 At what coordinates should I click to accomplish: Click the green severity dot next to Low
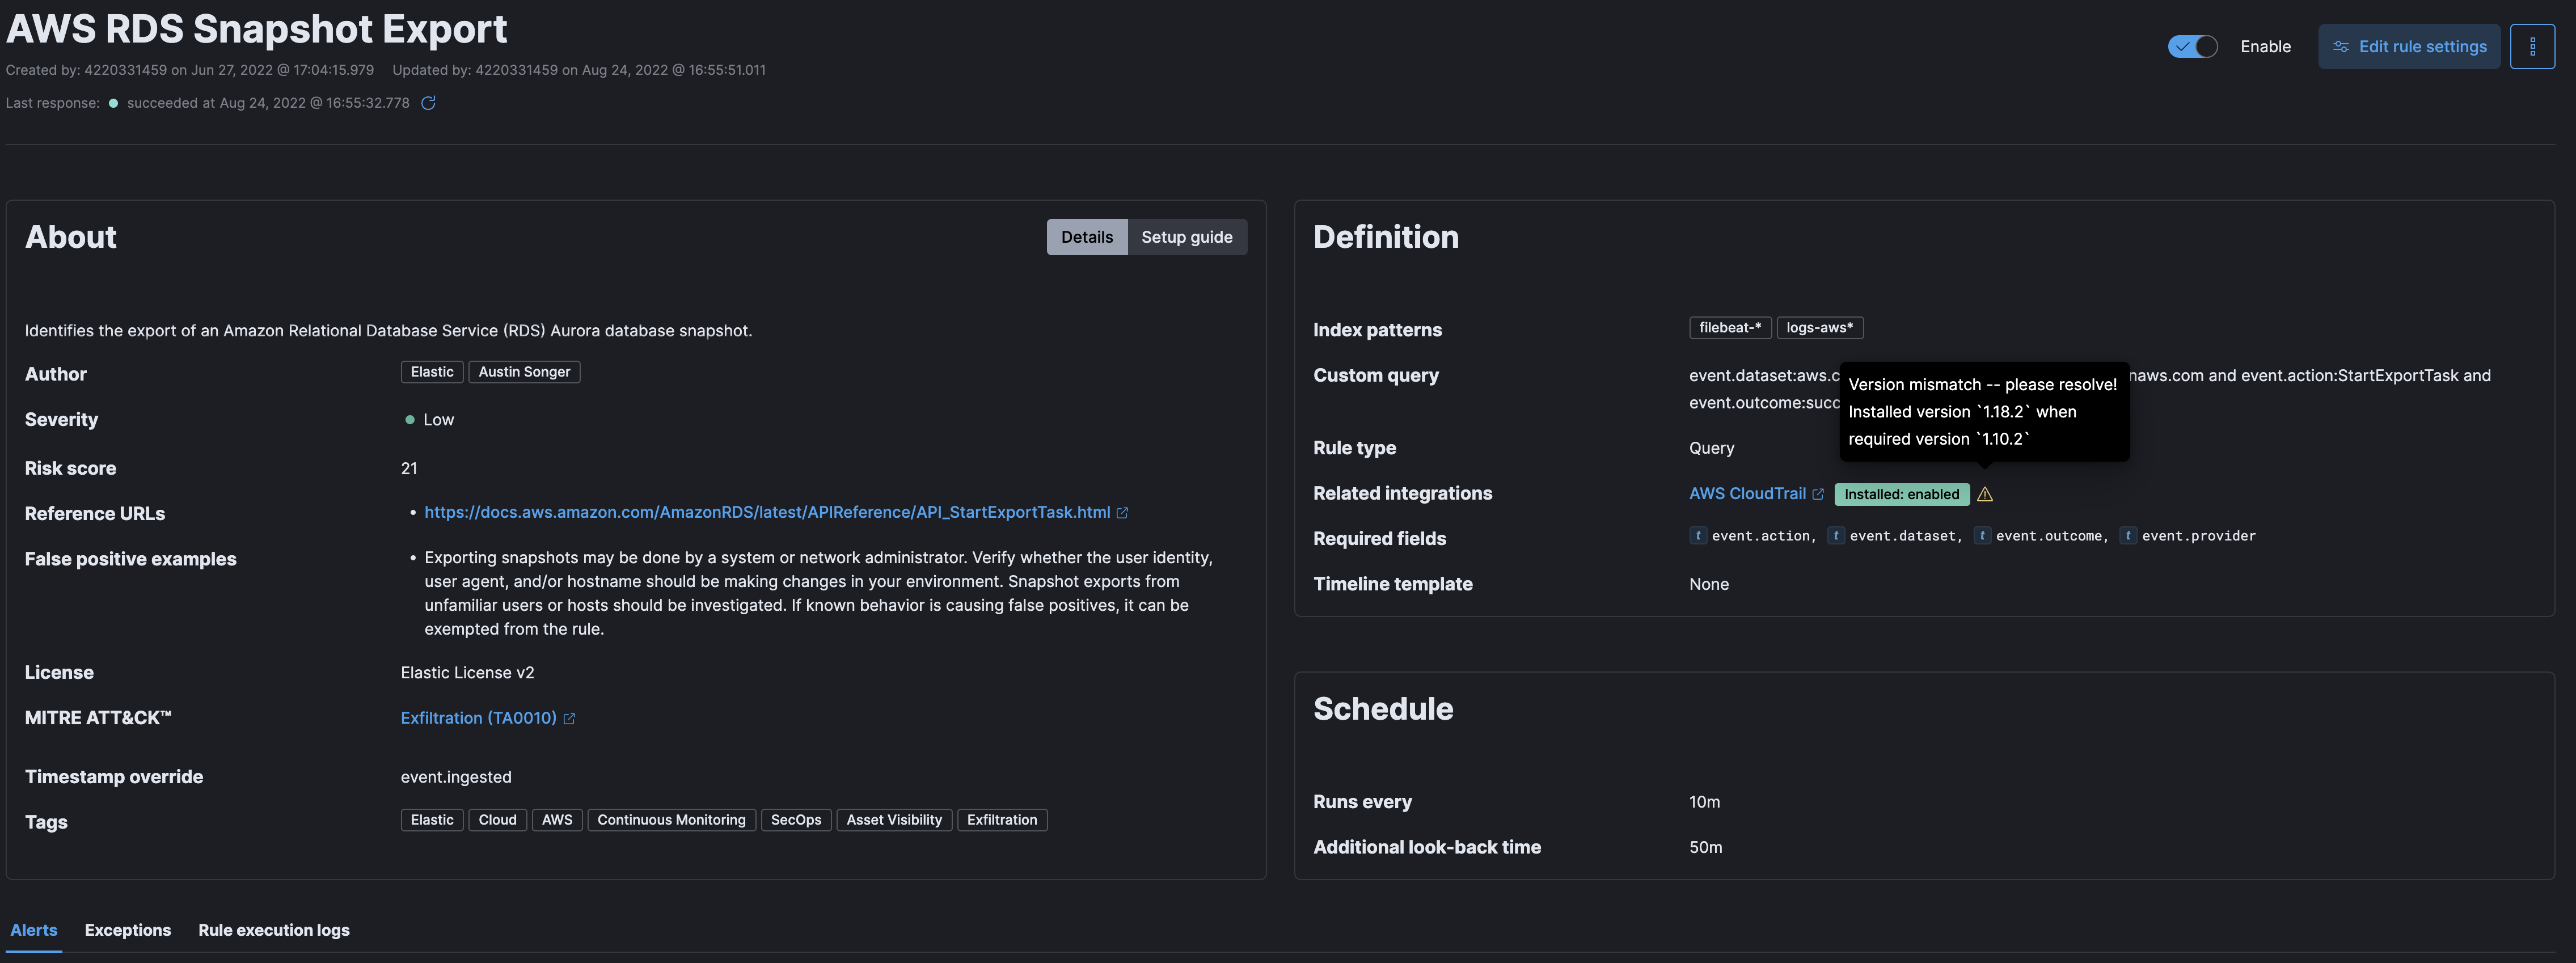coord(409,419)
